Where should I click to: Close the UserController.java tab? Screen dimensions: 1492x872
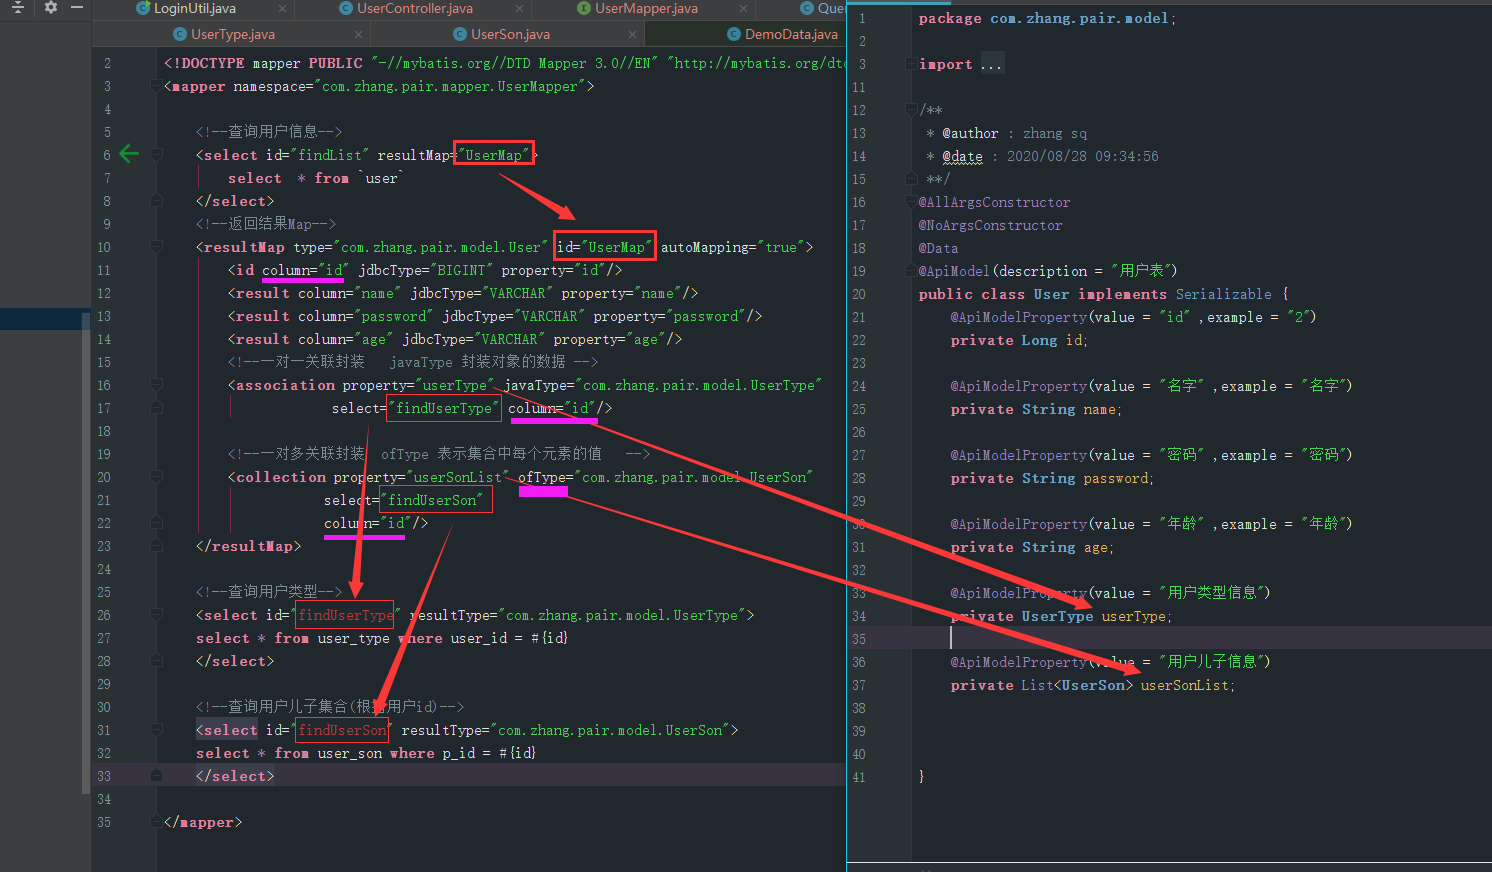[520, 8]
